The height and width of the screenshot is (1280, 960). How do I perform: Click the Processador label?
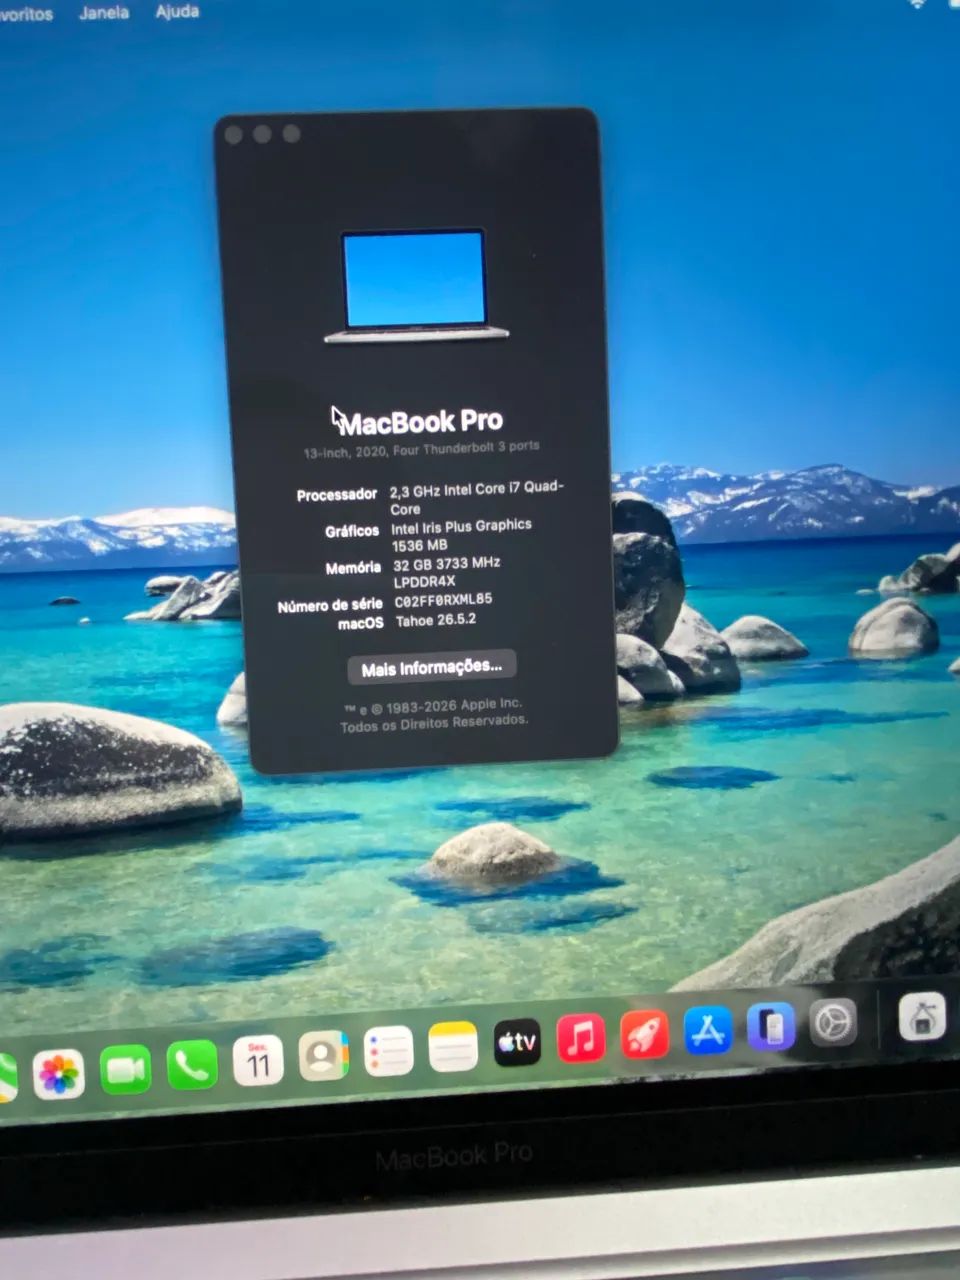coord(337,495)
